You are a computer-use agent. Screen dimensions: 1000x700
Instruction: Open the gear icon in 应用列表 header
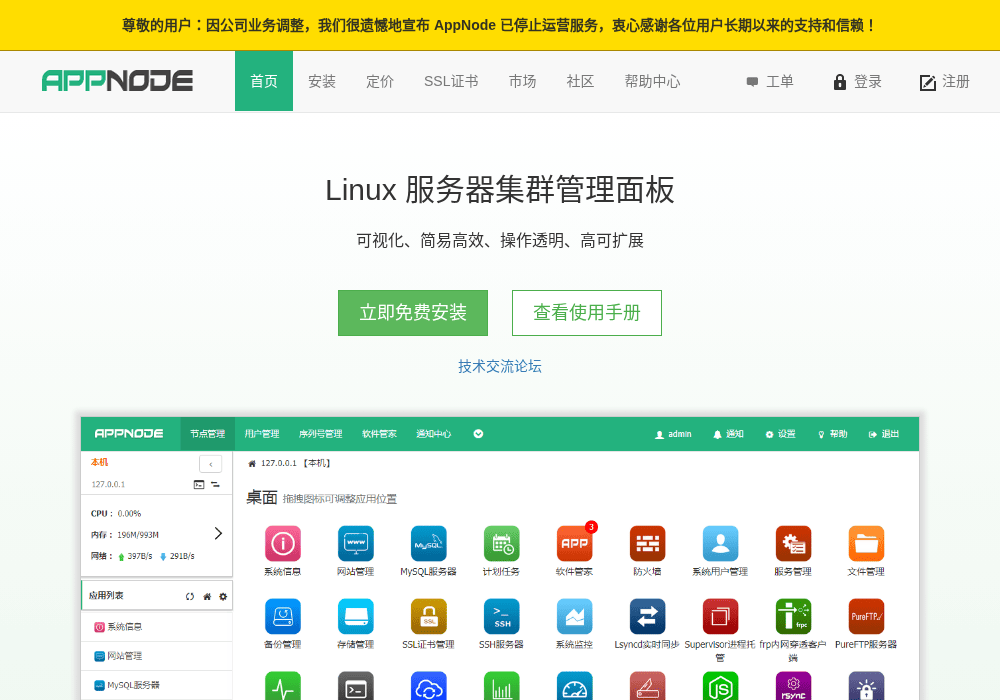tap(223, 597)
